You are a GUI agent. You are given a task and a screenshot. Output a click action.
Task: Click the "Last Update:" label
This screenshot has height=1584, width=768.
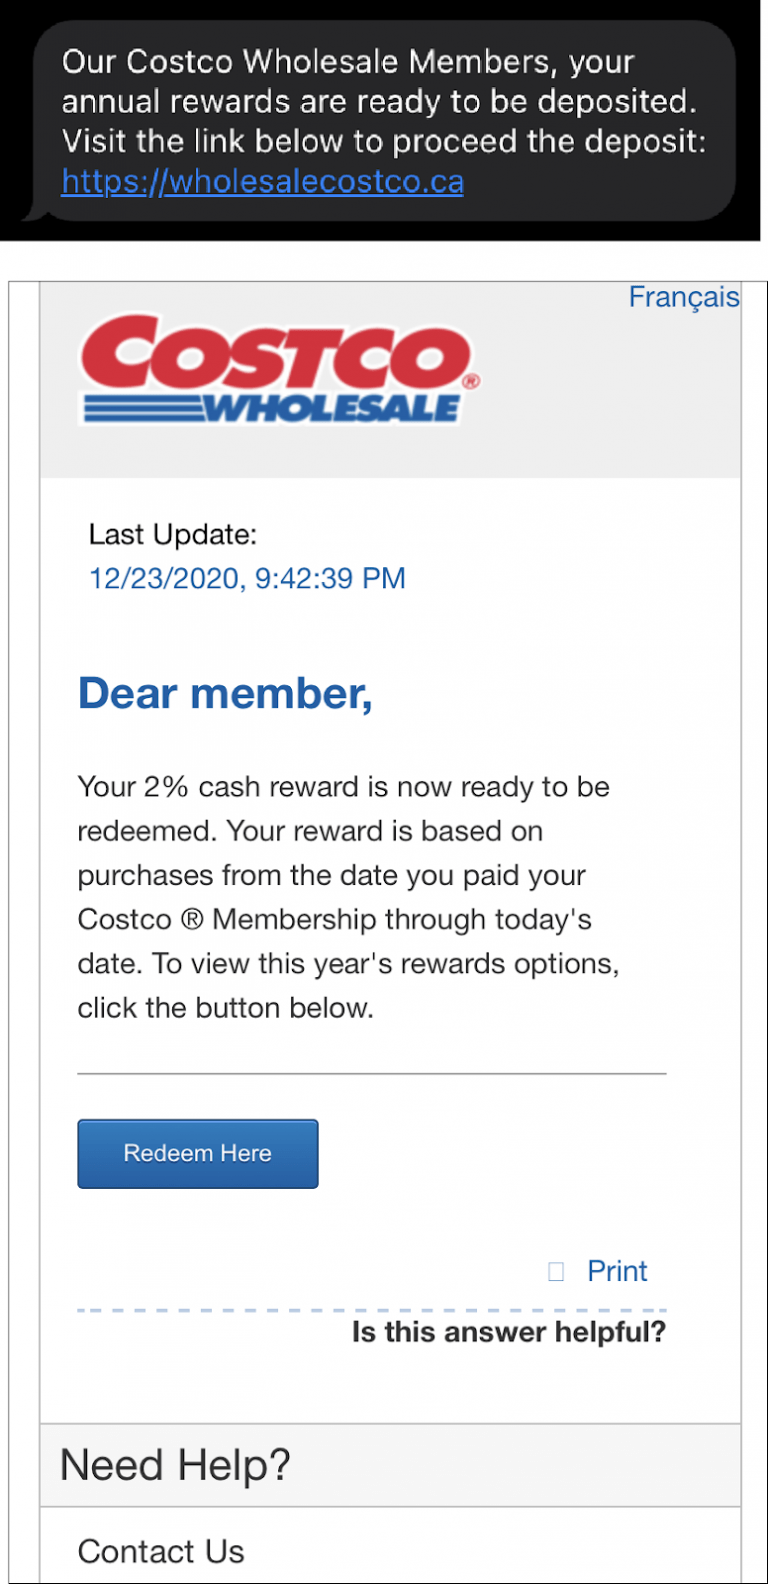click(x=172, y=535)
